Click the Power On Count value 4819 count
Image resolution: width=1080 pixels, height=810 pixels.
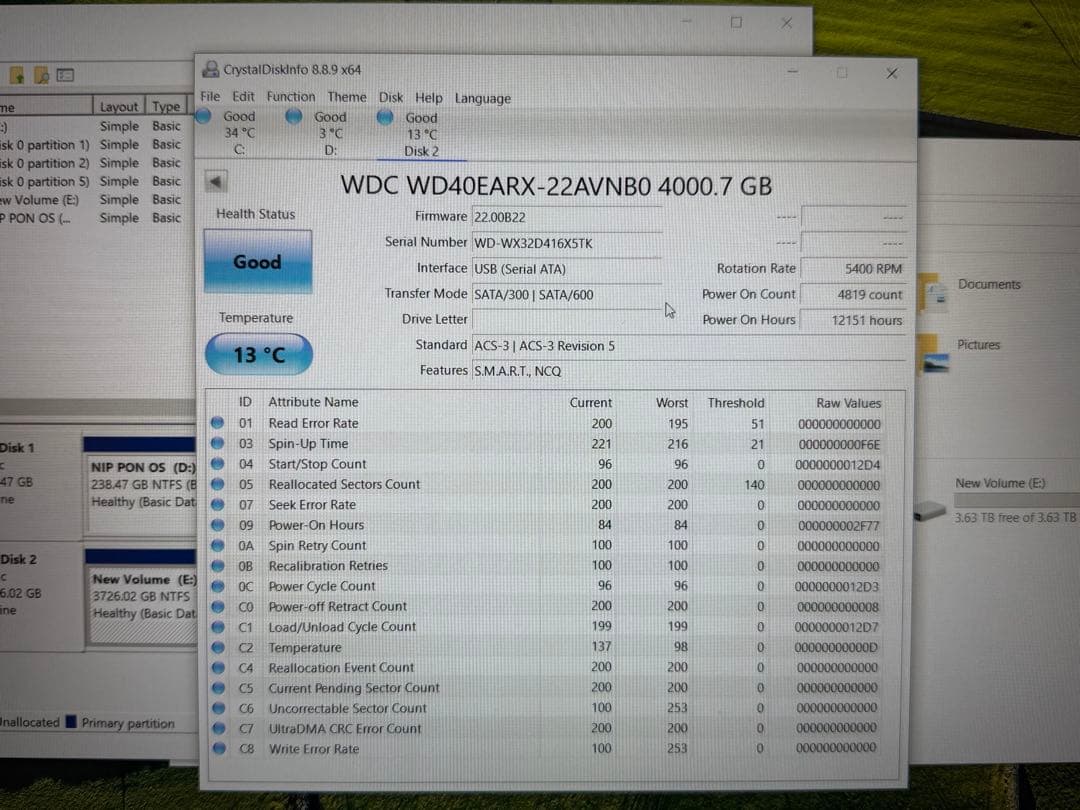[853, 295]
